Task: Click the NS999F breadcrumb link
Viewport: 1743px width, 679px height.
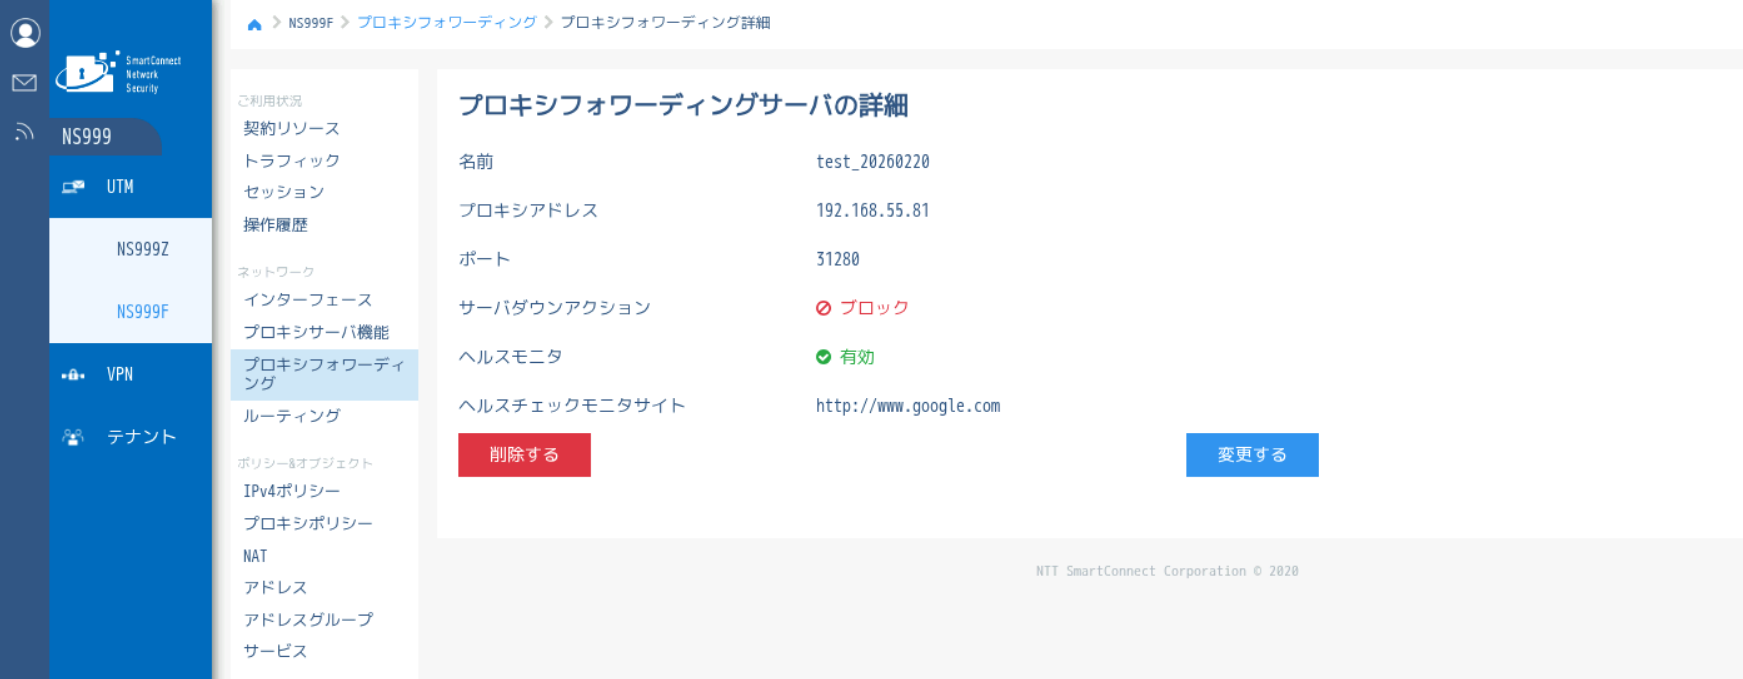Action: click(x=310, y=23)
